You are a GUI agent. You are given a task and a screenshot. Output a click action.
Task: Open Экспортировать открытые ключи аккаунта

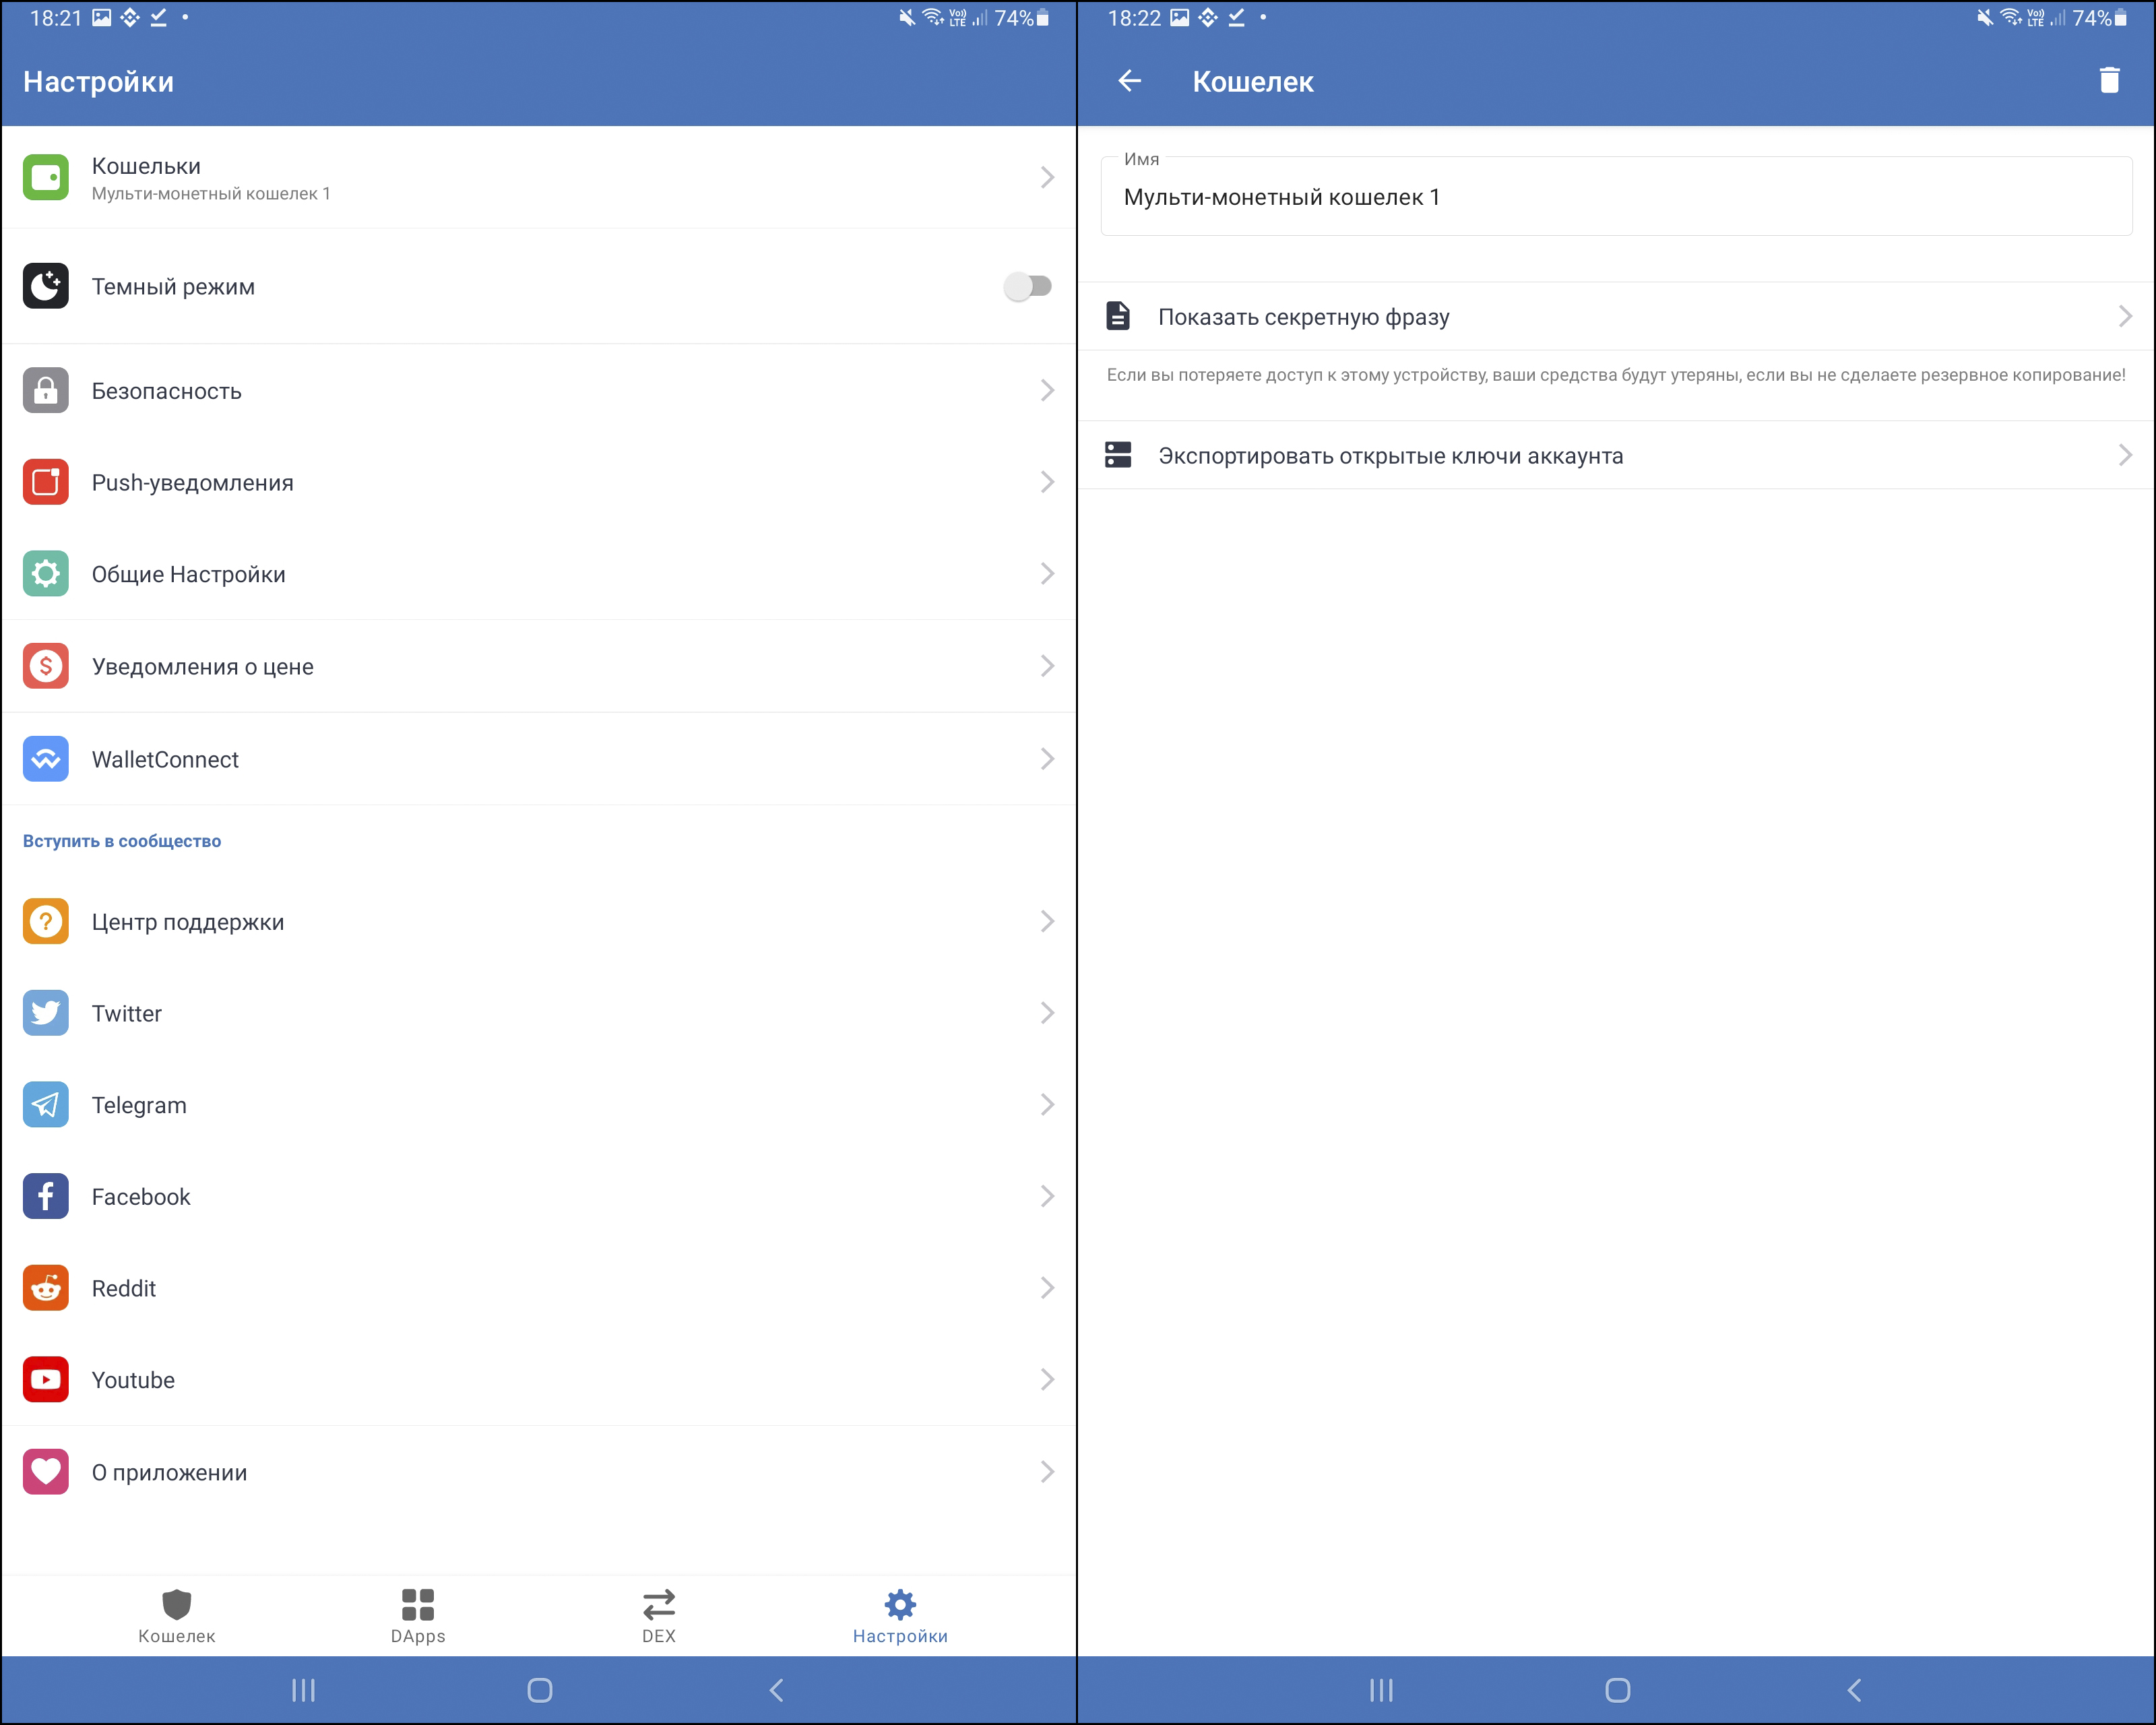tap(1616, 455)
